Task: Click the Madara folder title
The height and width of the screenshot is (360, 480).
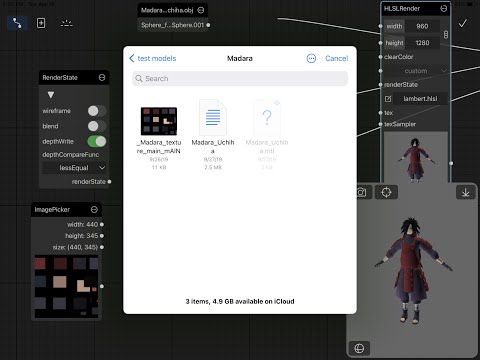Action: click(x=240, y=58)
